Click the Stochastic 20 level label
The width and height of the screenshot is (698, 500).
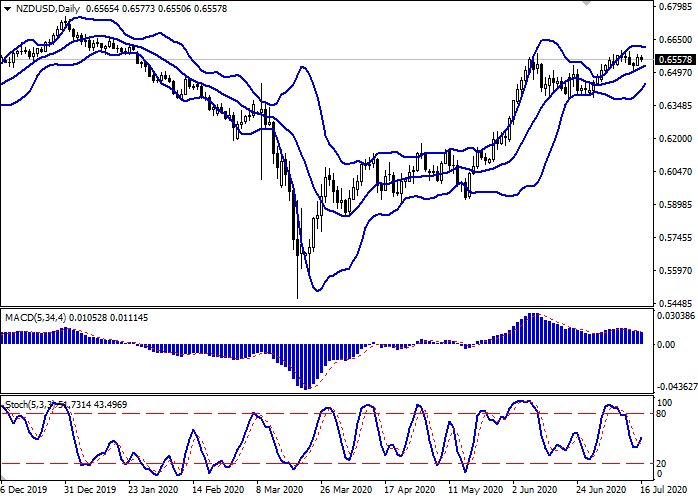[661, 463]
